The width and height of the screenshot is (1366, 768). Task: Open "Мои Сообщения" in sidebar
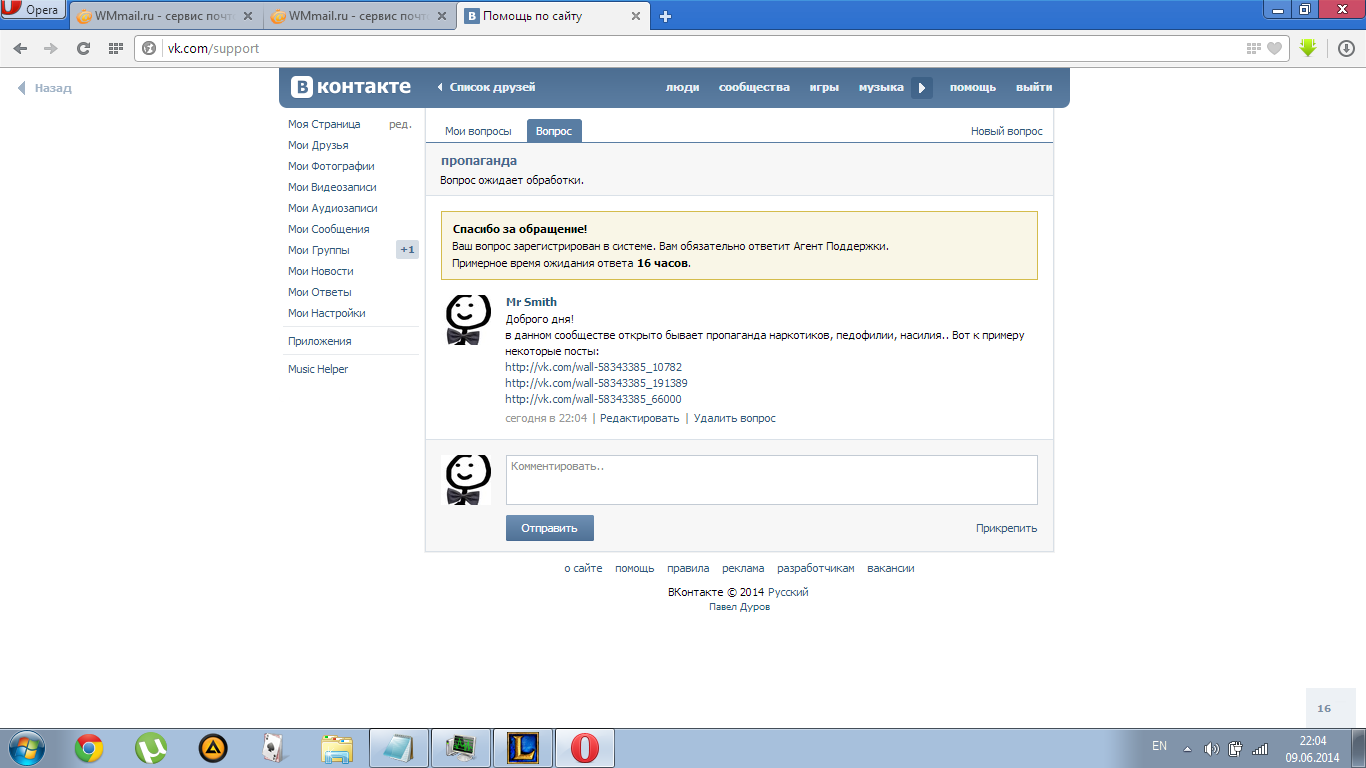(329, 229)
